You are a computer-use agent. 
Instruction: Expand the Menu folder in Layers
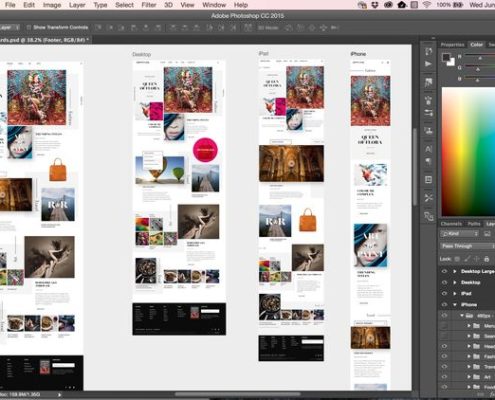(469, 325)
